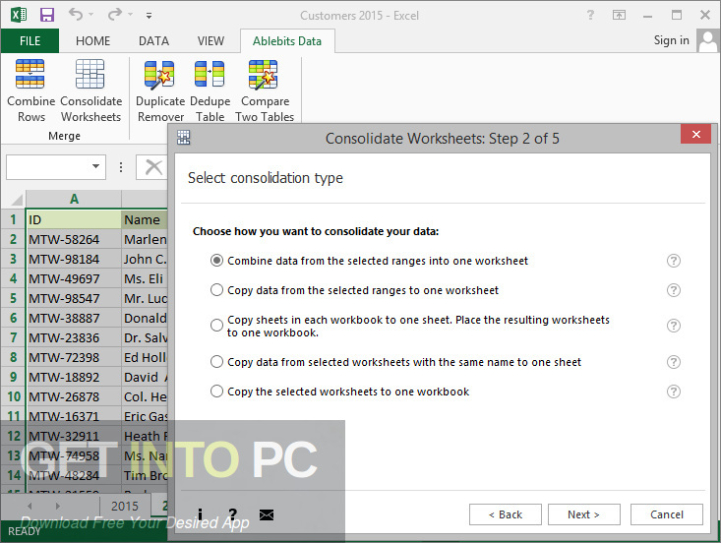The height and width of the screenshot is (543, 721).
Task: Click the Excel application logo icon
Action: [19, 15]
